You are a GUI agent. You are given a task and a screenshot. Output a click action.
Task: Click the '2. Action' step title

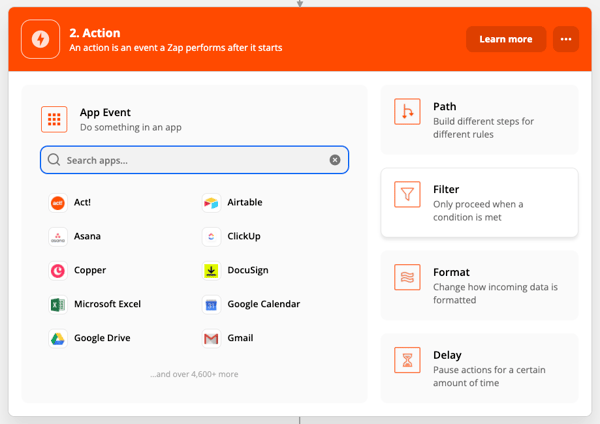click(x=95, y=33)
